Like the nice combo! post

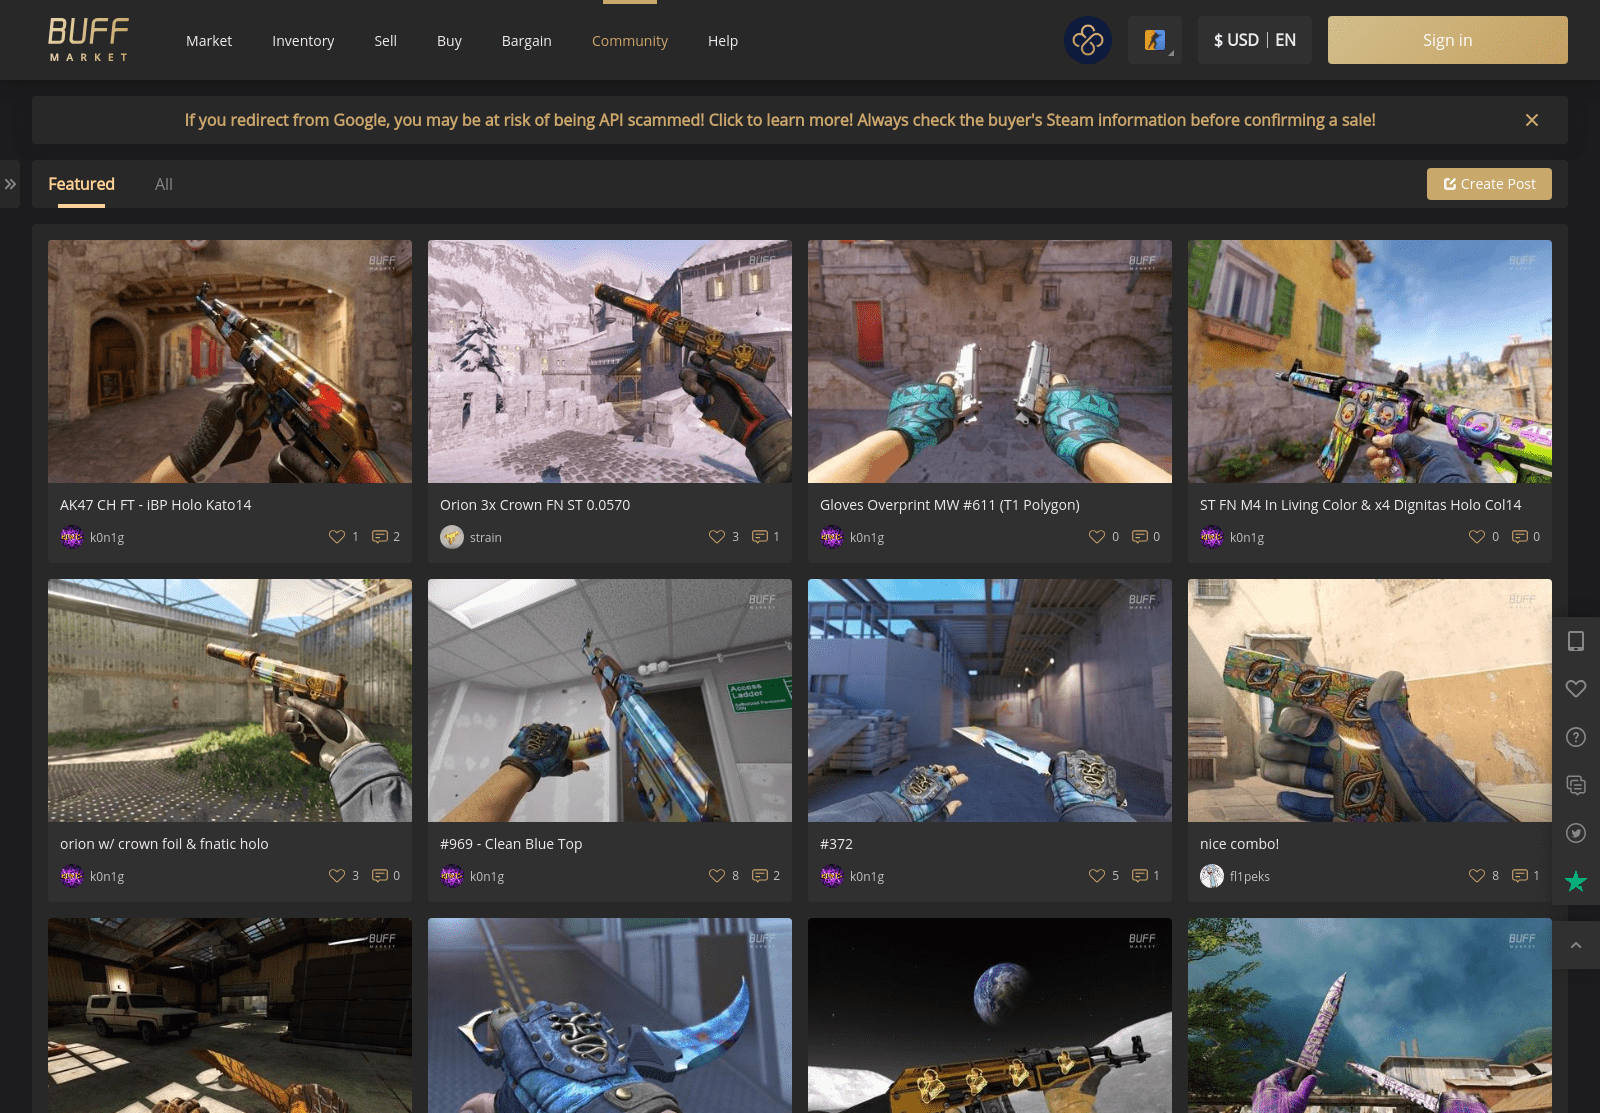1477,876
